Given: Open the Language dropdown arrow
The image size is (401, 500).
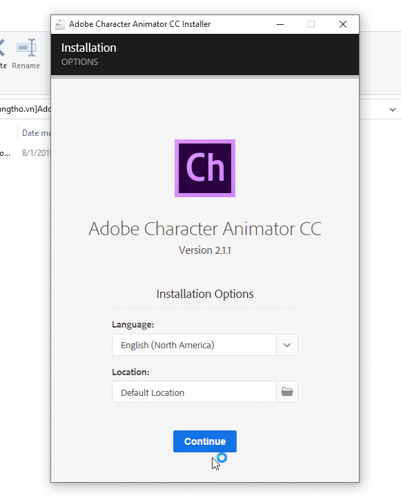Looking at the screenshot, I should [x=287, y=345].
